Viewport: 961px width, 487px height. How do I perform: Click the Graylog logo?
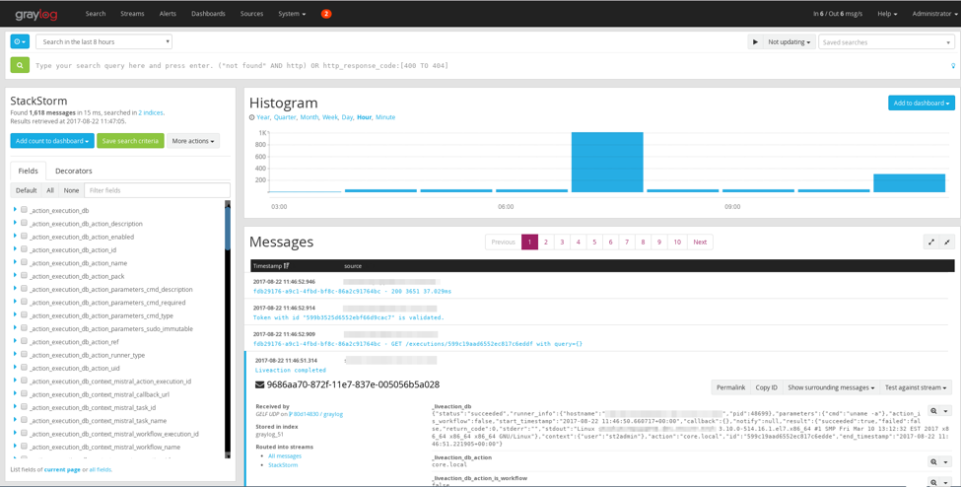(x=36, y=14)
